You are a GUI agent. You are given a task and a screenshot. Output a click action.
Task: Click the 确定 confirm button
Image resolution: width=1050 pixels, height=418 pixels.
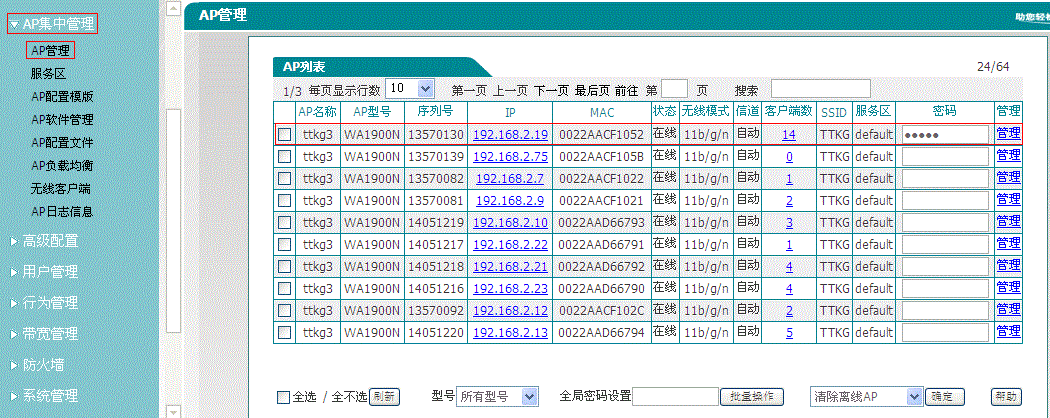click(945, 397)
